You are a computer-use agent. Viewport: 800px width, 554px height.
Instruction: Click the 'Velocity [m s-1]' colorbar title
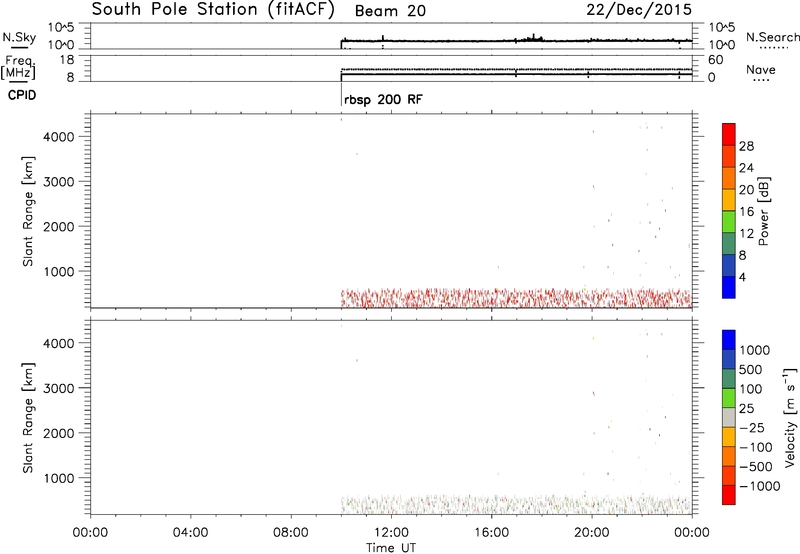(790, 417)
